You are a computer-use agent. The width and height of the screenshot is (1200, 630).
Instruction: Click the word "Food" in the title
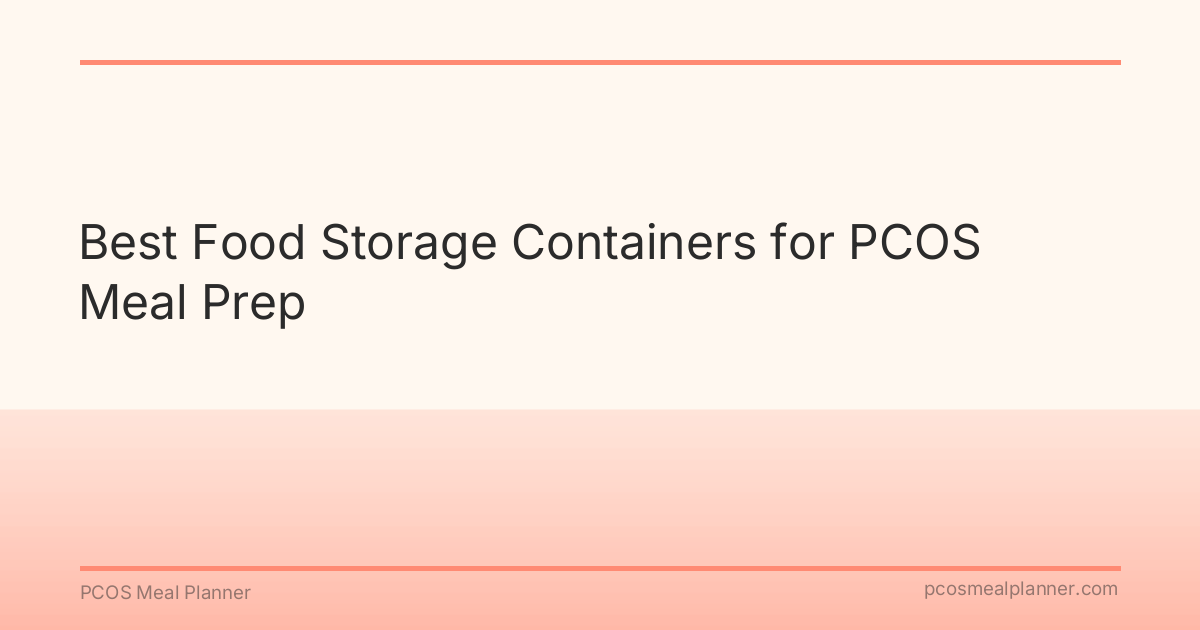pos(249,244)
